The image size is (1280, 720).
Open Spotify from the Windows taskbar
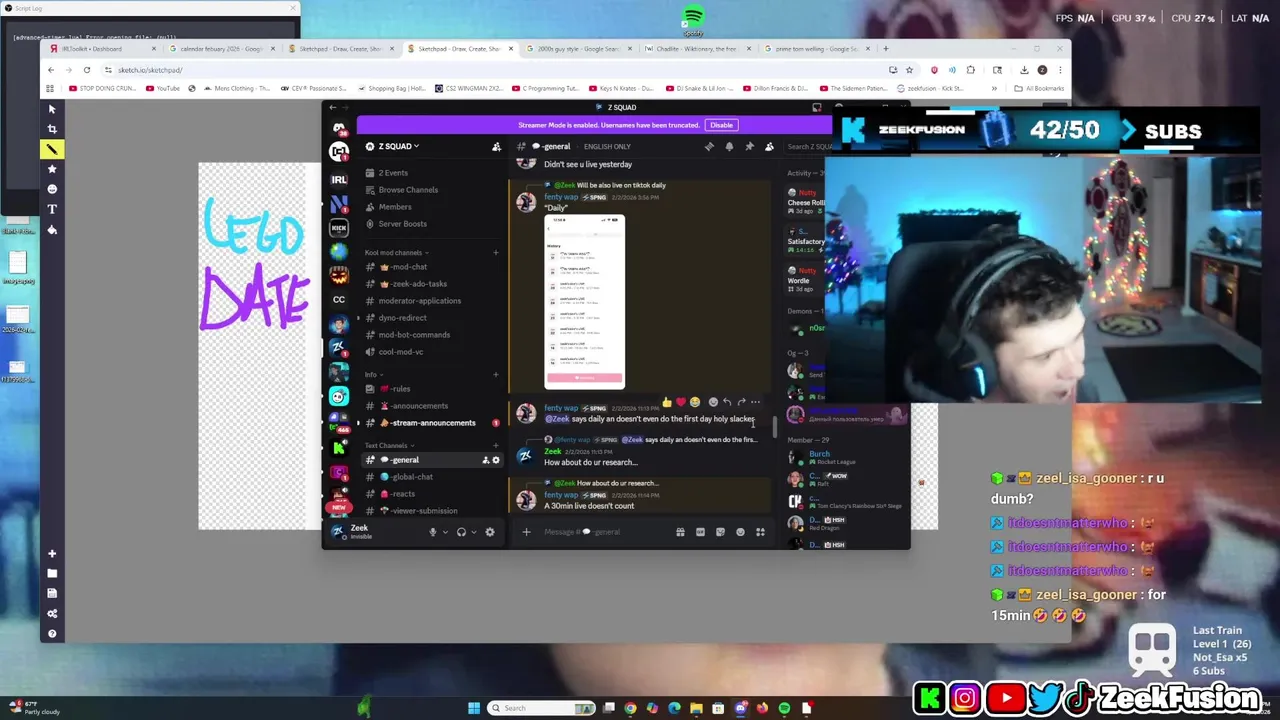pyautogui.click(x=784, y=708)
